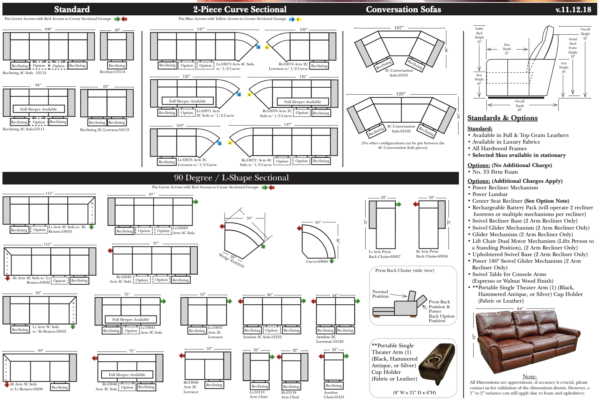Click the Rt Arm Press Back Chaise diagram
Image resolution: width=600 pixels, height=406 pixels.
coord(431,225)
